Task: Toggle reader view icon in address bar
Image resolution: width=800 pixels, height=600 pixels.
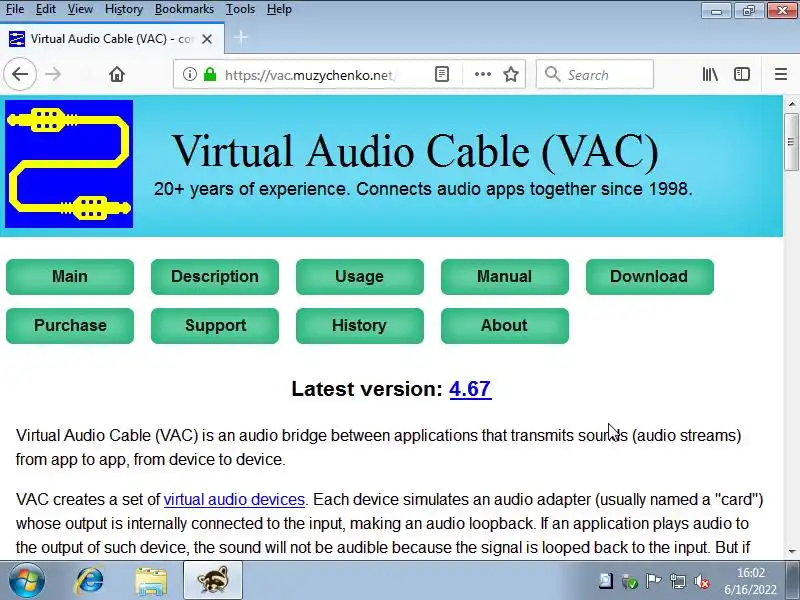Action: coord(442,74)
